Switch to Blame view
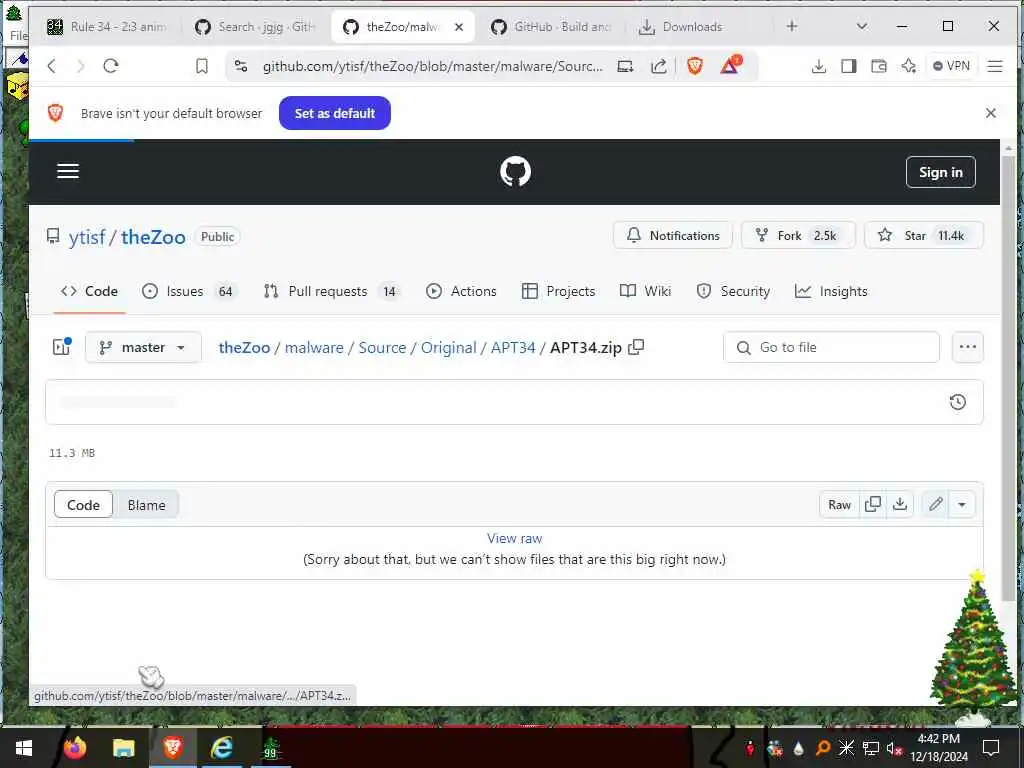Image resolution: width=1024 pixels, height=768 pixels. click(146, 505)
